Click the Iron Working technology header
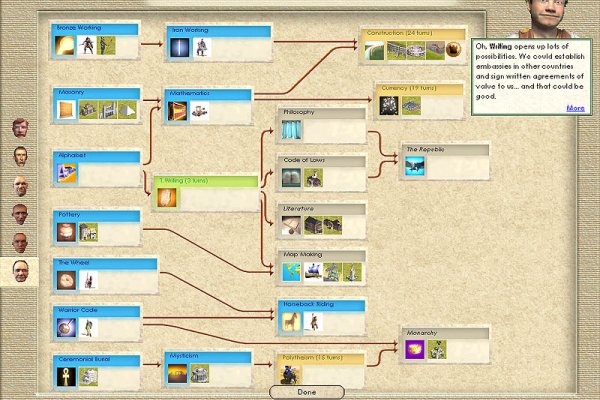 coord(219,31)
